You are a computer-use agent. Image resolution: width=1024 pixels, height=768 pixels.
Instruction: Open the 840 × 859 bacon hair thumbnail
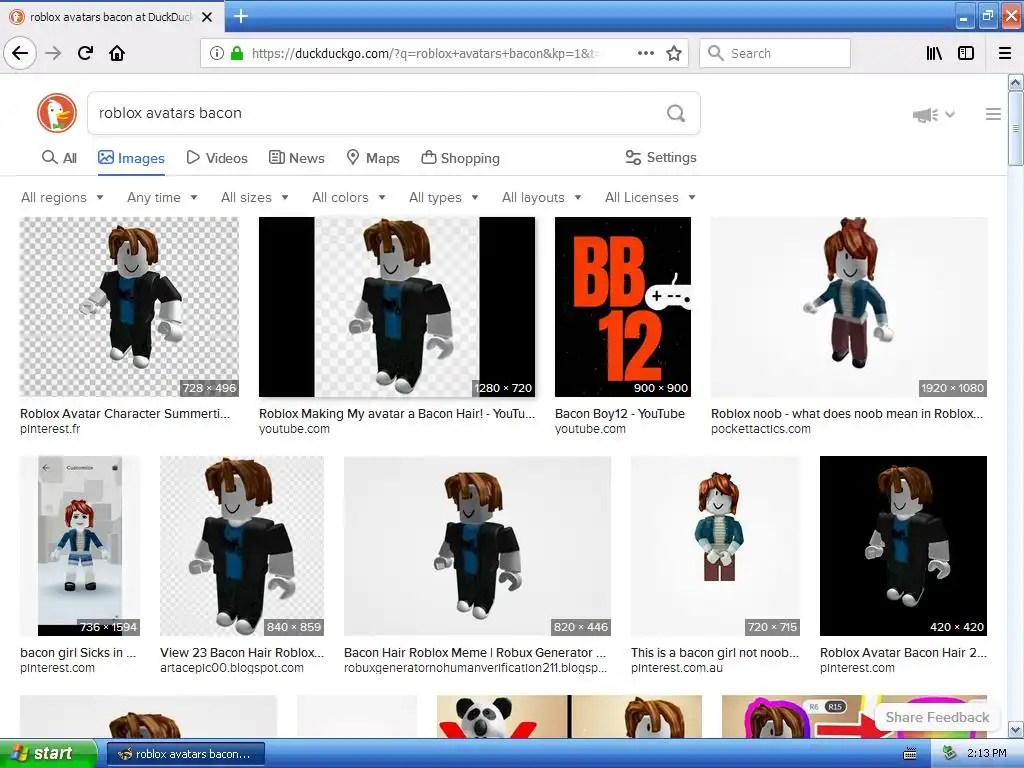coord(242,546)
